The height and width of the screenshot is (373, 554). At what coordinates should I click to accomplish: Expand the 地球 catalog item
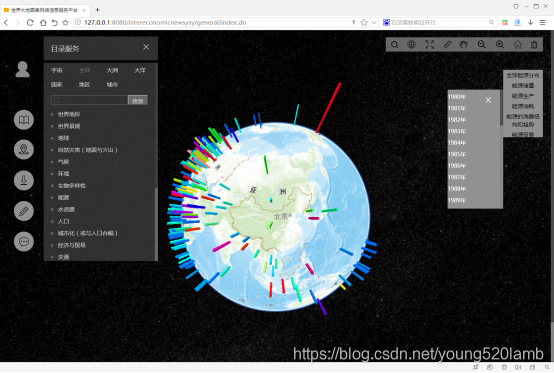(63, 138)
